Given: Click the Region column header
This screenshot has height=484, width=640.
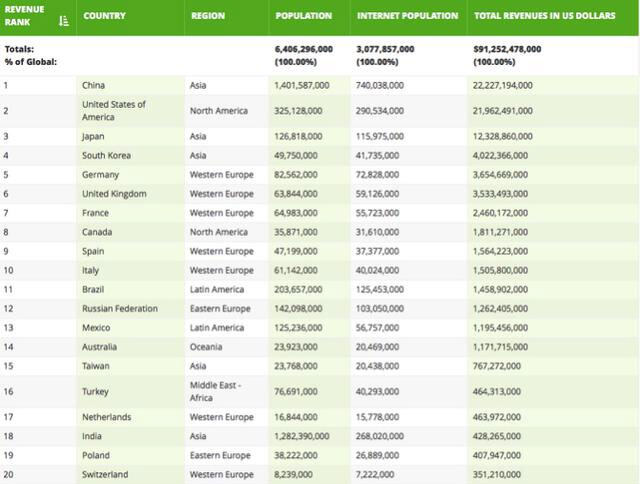Looking at the screenshot, I should point(208,16).
